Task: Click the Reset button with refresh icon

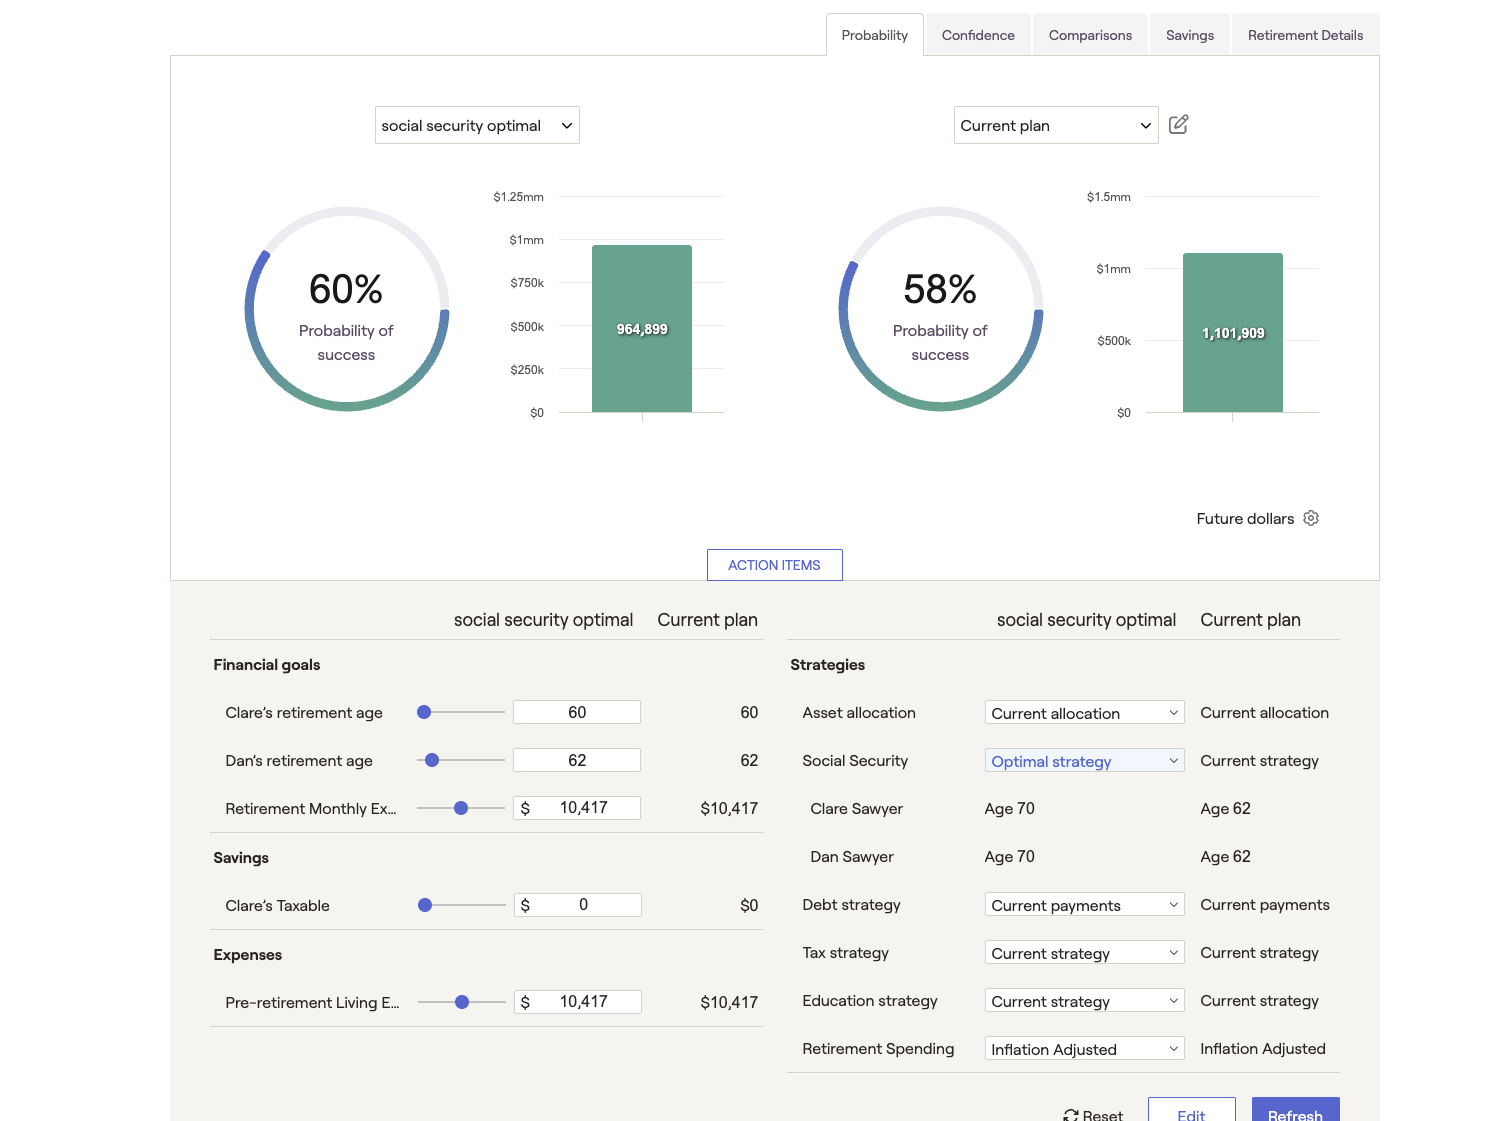Action: [1093, 1114]
